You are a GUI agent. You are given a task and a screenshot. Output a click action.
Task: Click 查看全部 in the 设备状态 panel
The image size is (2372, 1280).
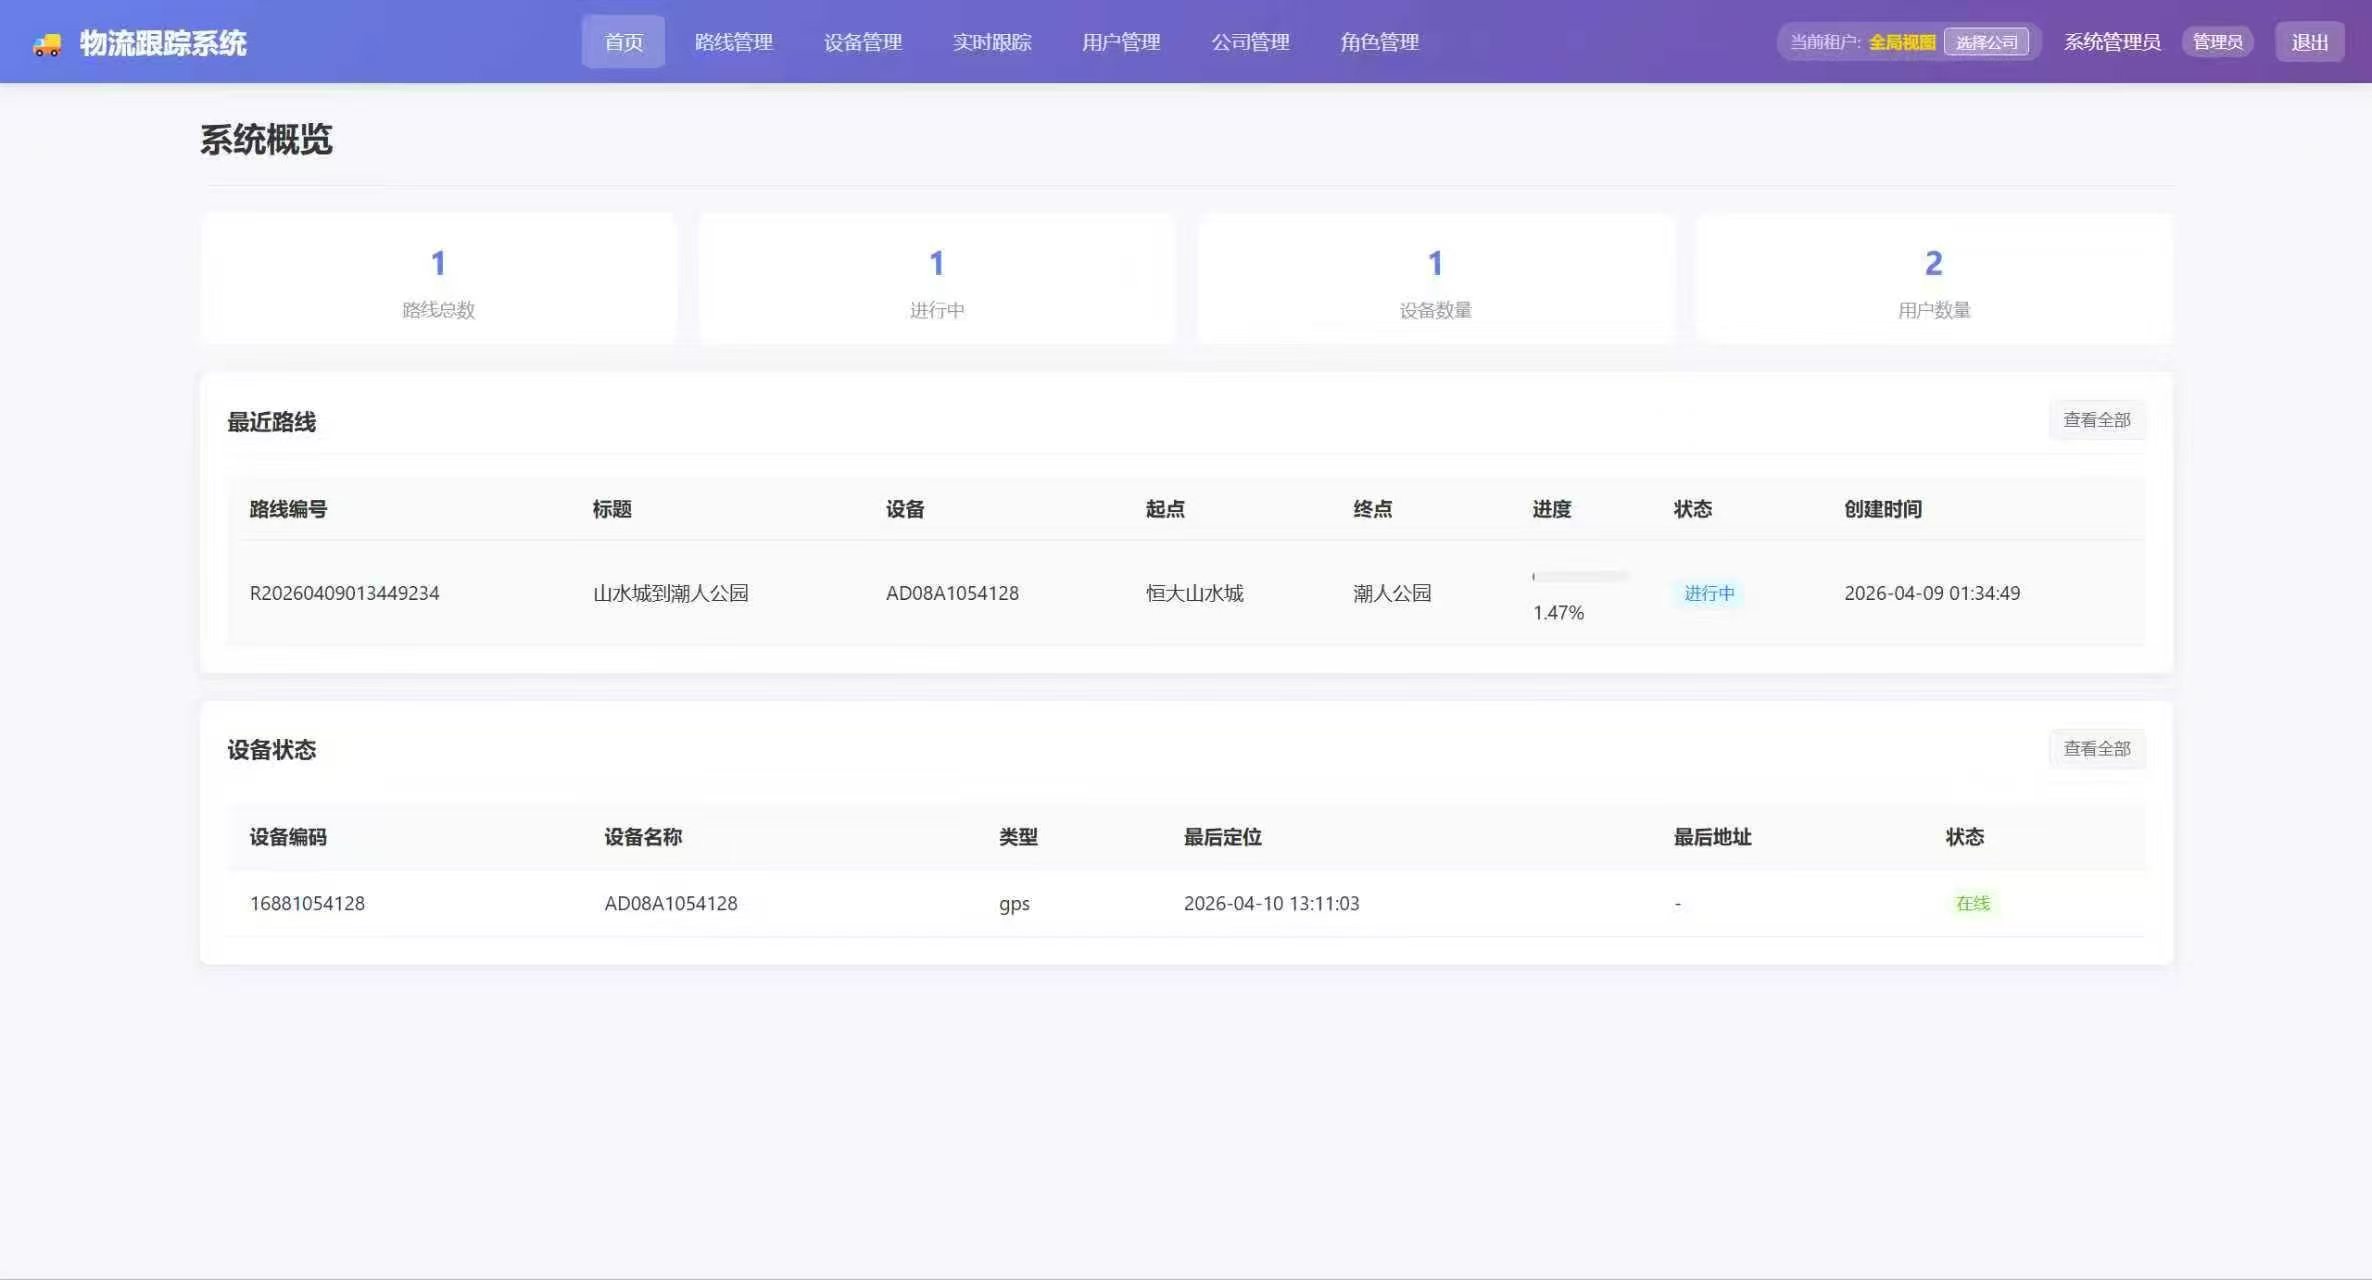point(2097,748)
